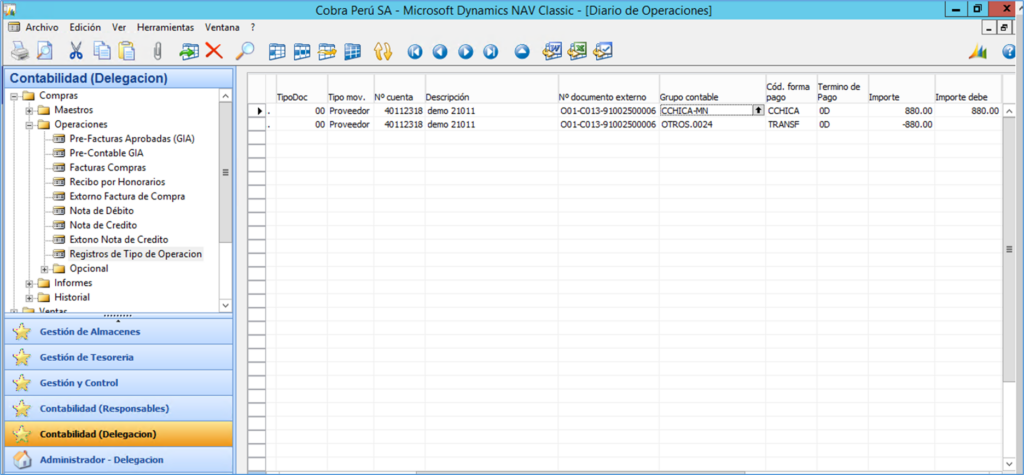Open the Ventana menu
The width and height of the screenshot is (1024, 475).
tap(222, 27)
